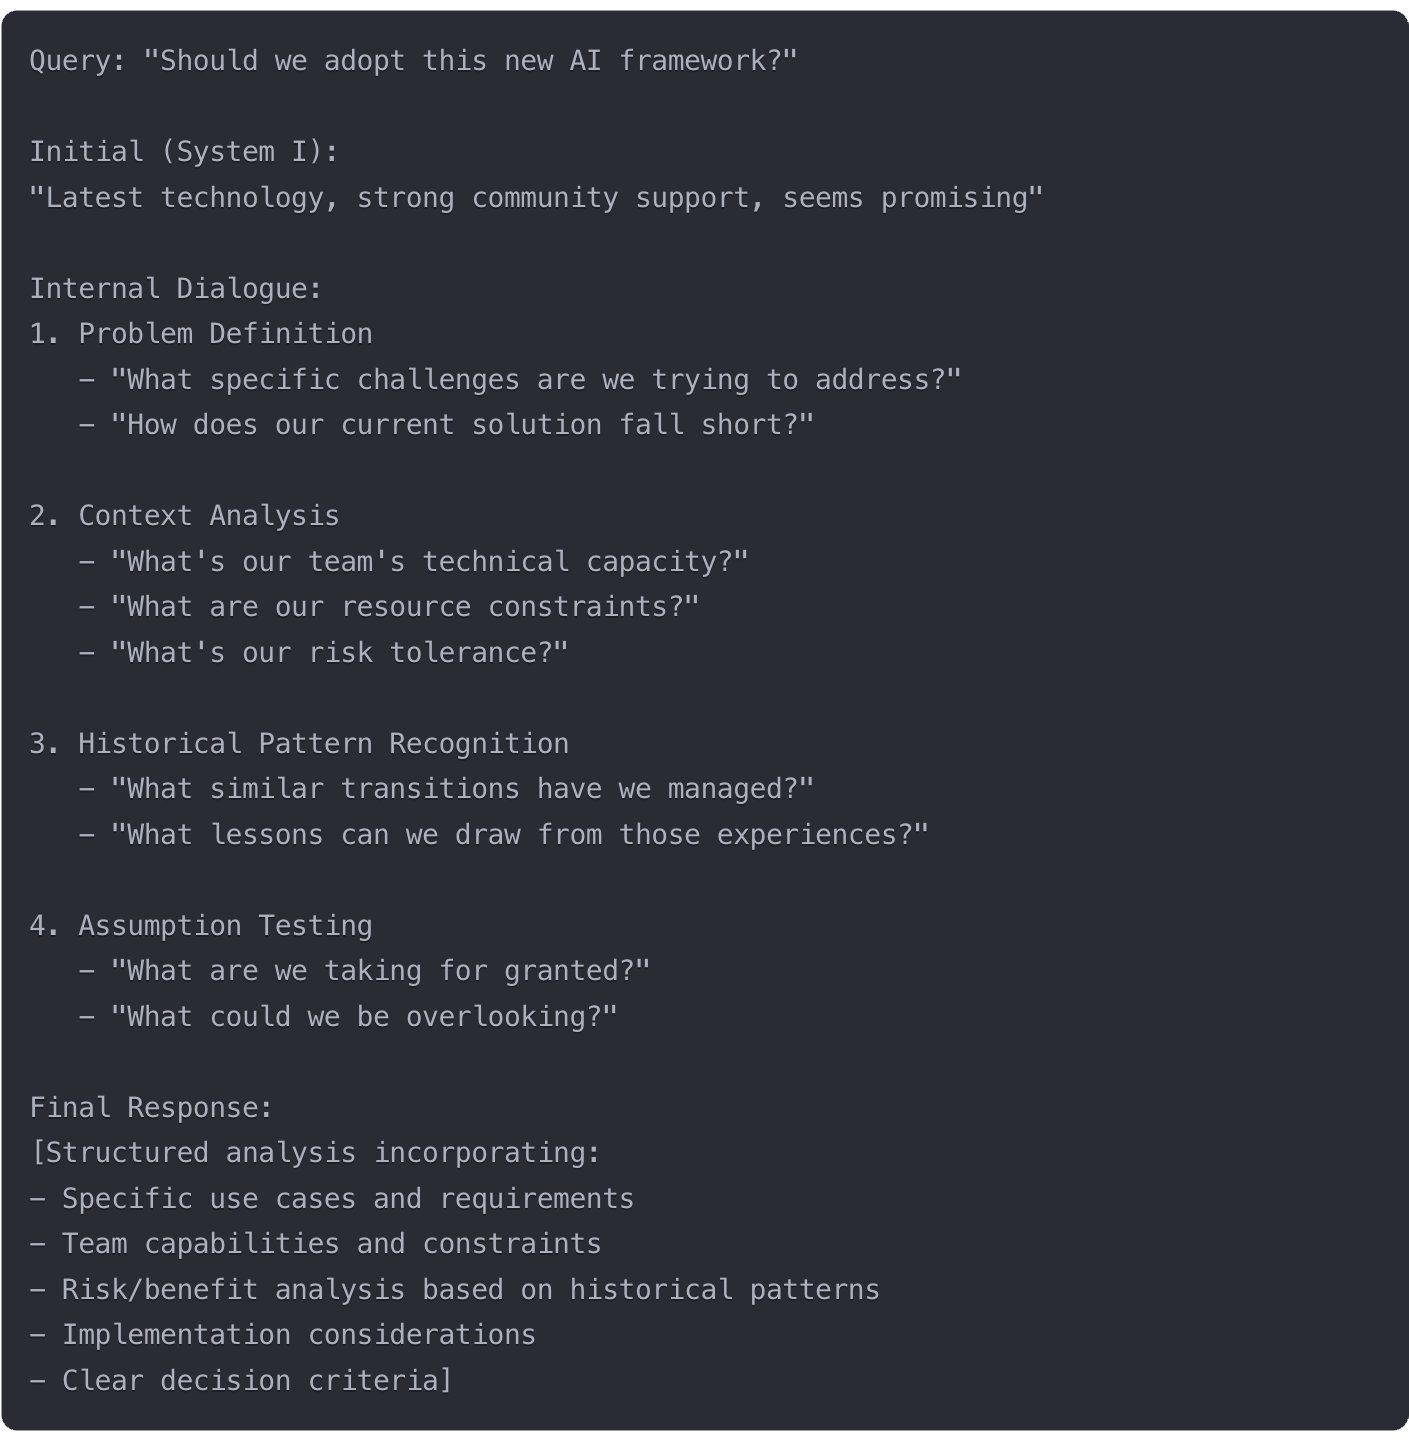Click the "Latest technology, strong community support" line
Viewport: 1409px width, 1446px height.
[x=536, y=198]
